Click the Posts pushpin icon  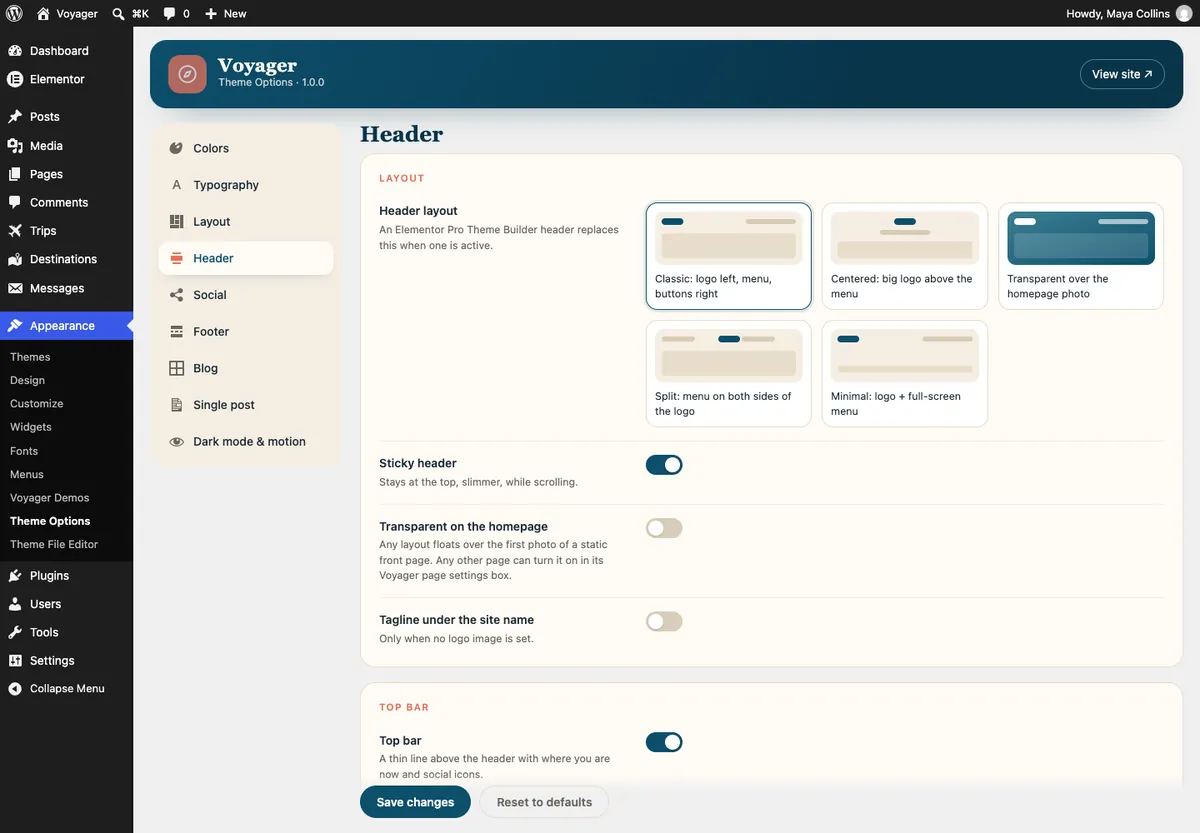coord(15,117)
